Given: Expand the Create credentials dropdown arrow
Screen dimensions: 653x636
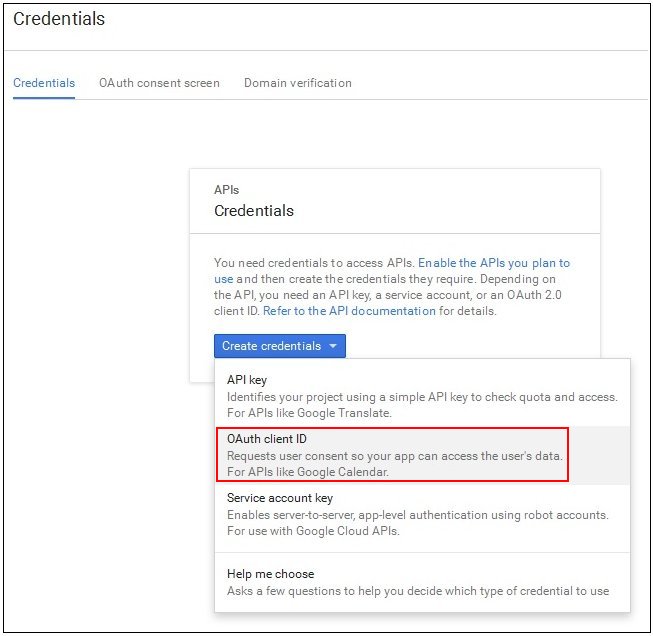Looking at the screenshot, I should point(333,346).
